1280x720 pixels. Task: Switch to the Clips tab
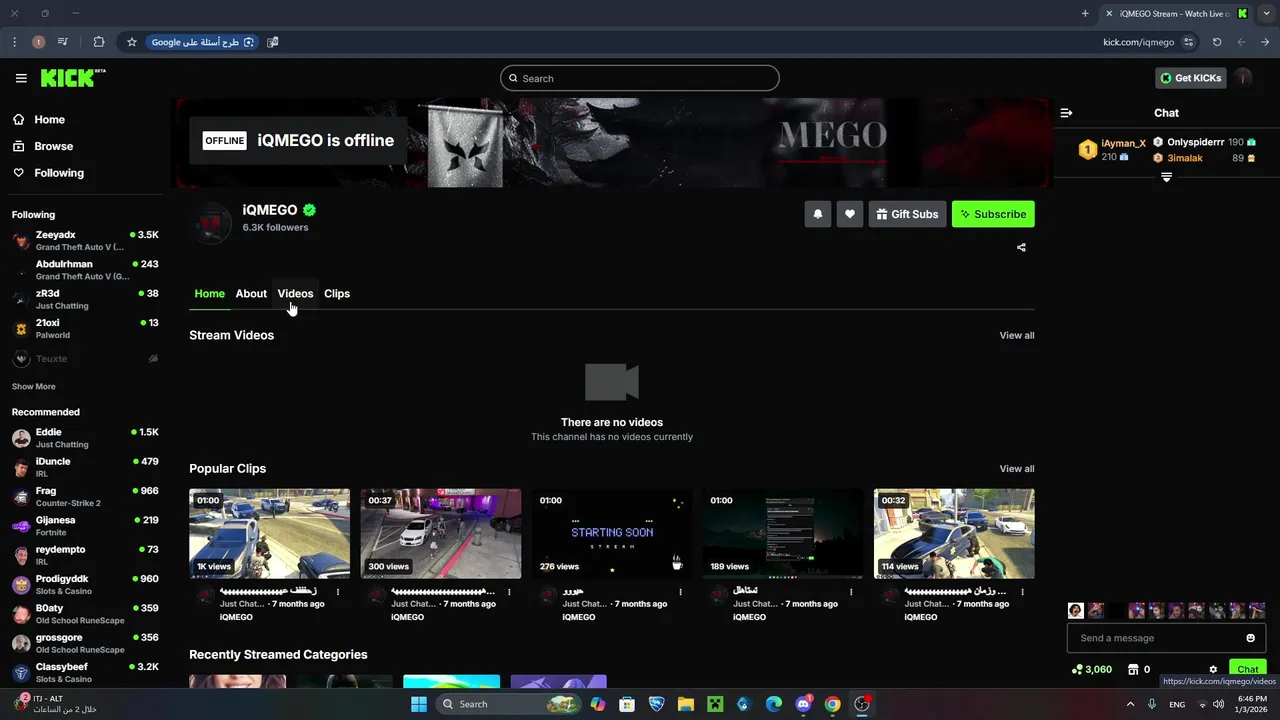point(337,294)
